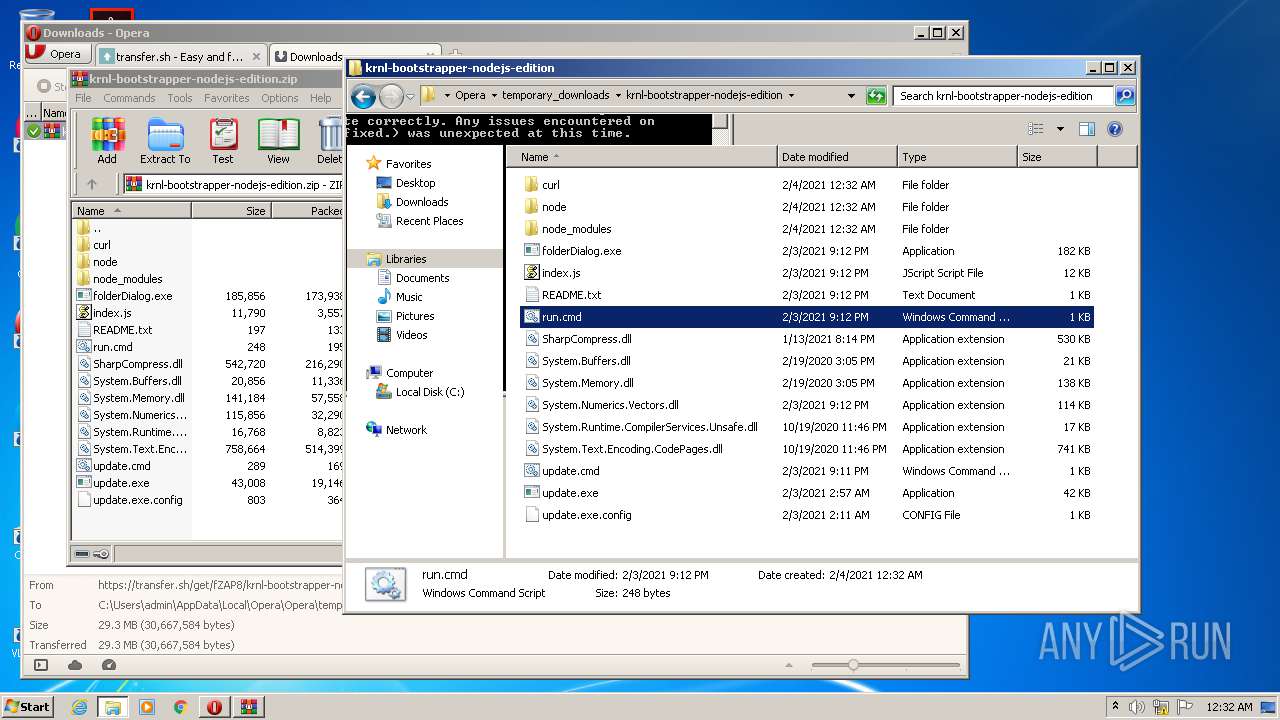Launch Windows Media Player from taskbar

[147, 707]
